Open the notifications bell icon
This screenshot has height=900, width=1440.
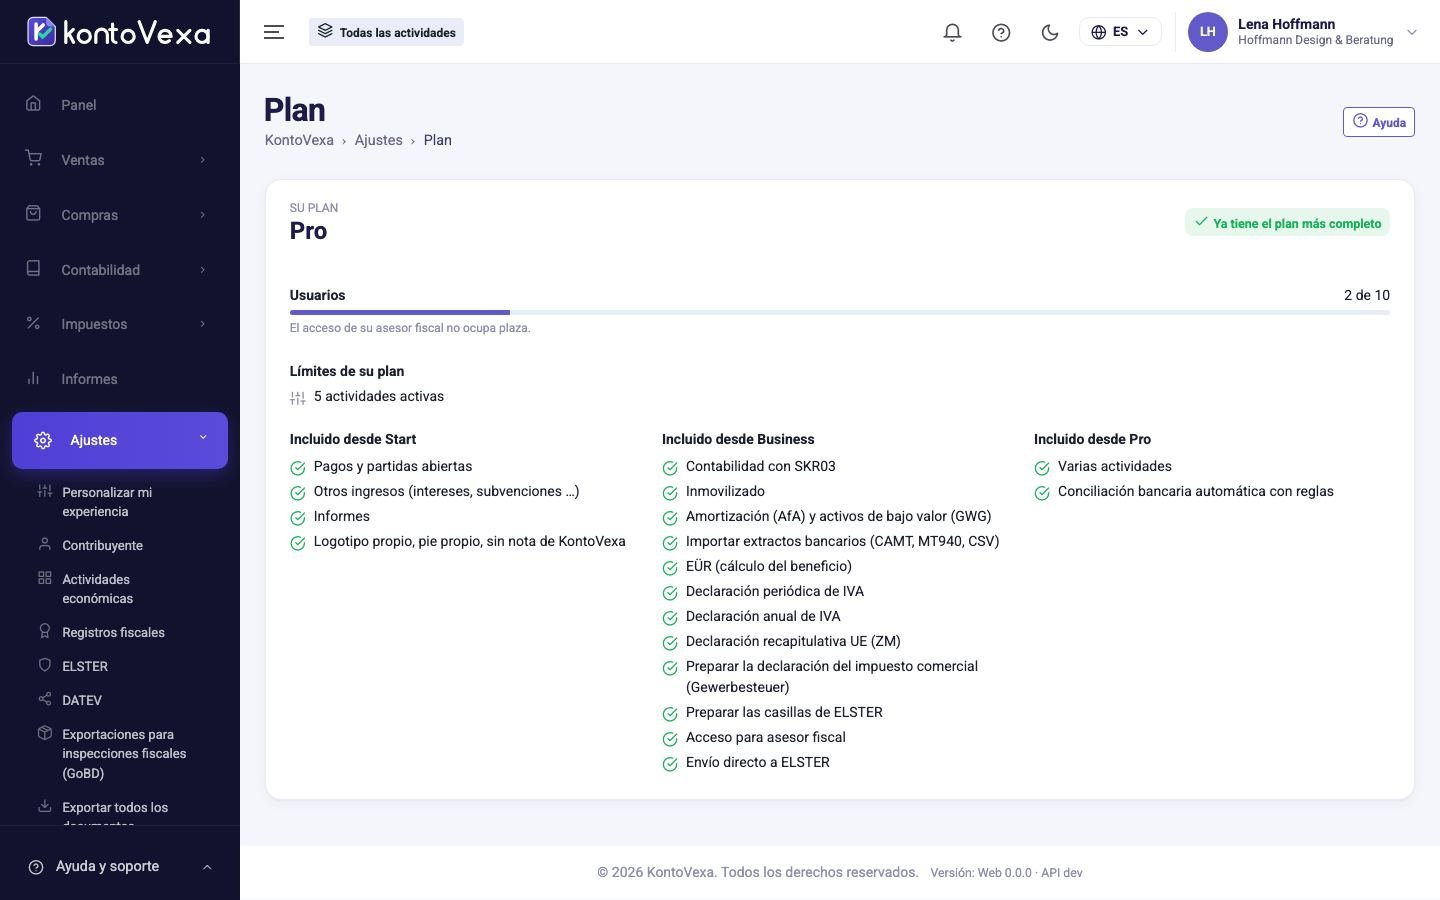[x=952, y=32]
